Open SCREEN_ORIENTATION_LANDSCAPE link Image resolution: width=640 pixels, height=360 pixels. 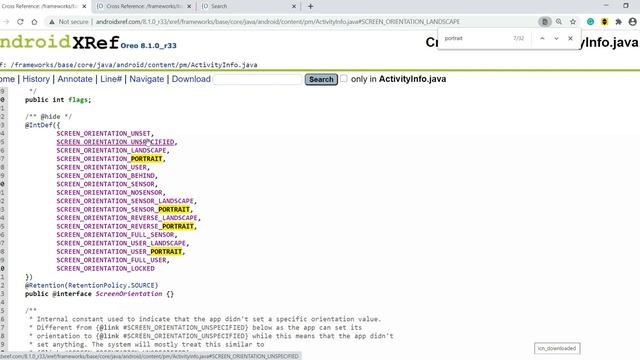[111, 151]
